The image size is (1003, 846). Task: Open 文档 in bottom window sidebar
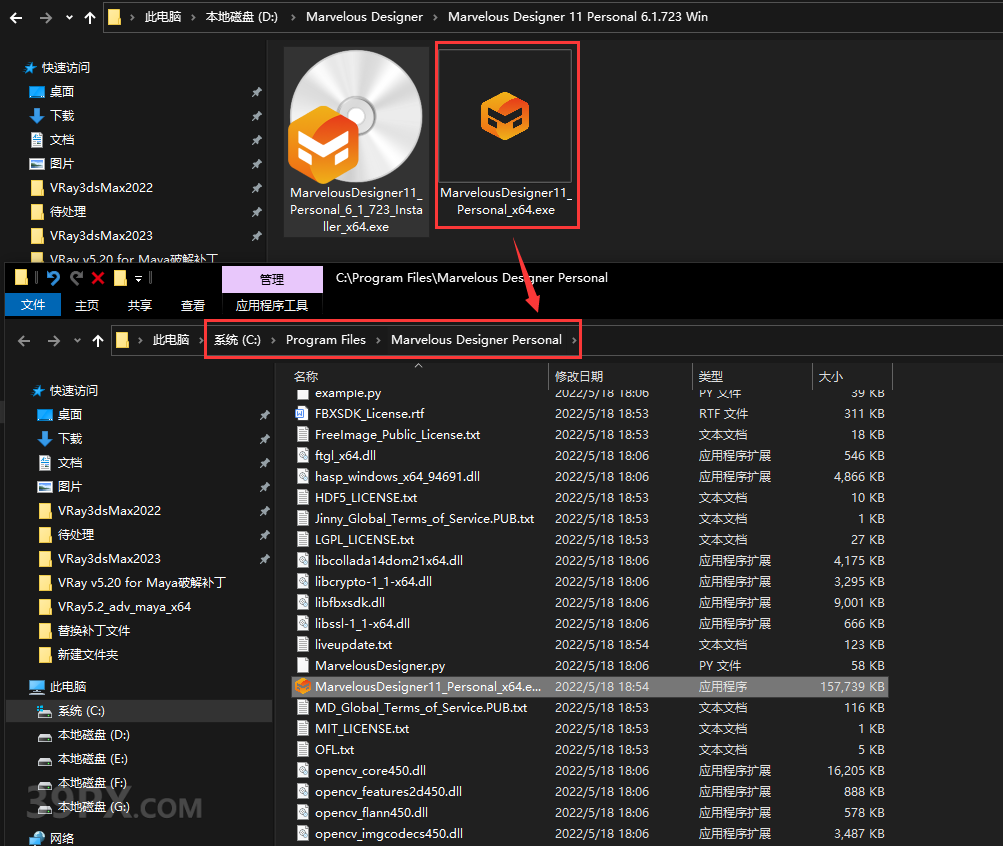[x=70, y=463]
